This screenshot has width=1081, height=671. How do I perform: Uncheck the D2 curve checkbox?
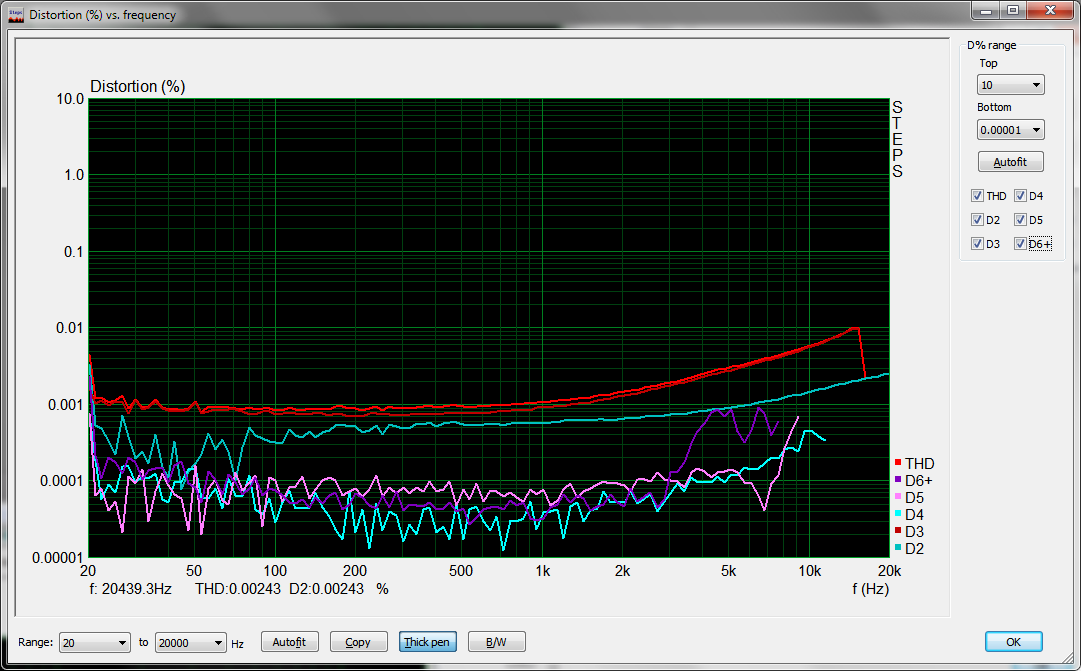(977, 220)
